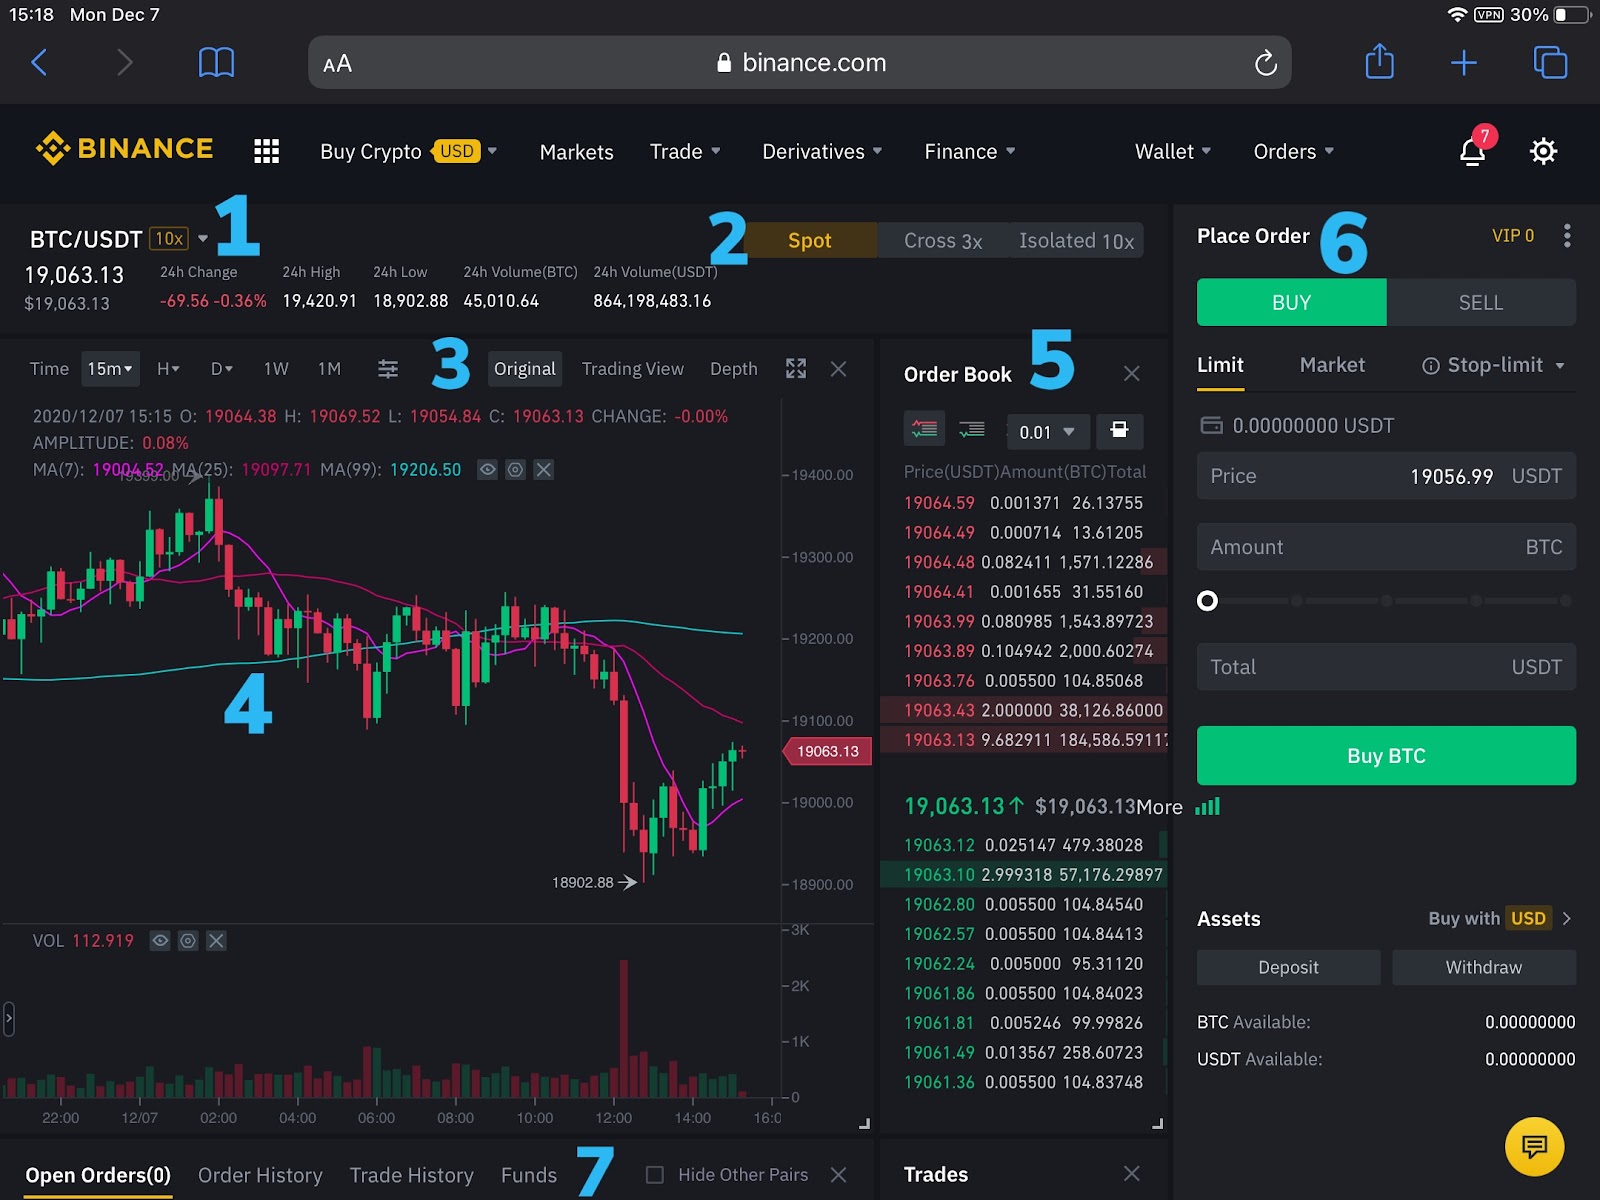
Task: Select Isolated 10x margin mode
Action: (1076, 240)
